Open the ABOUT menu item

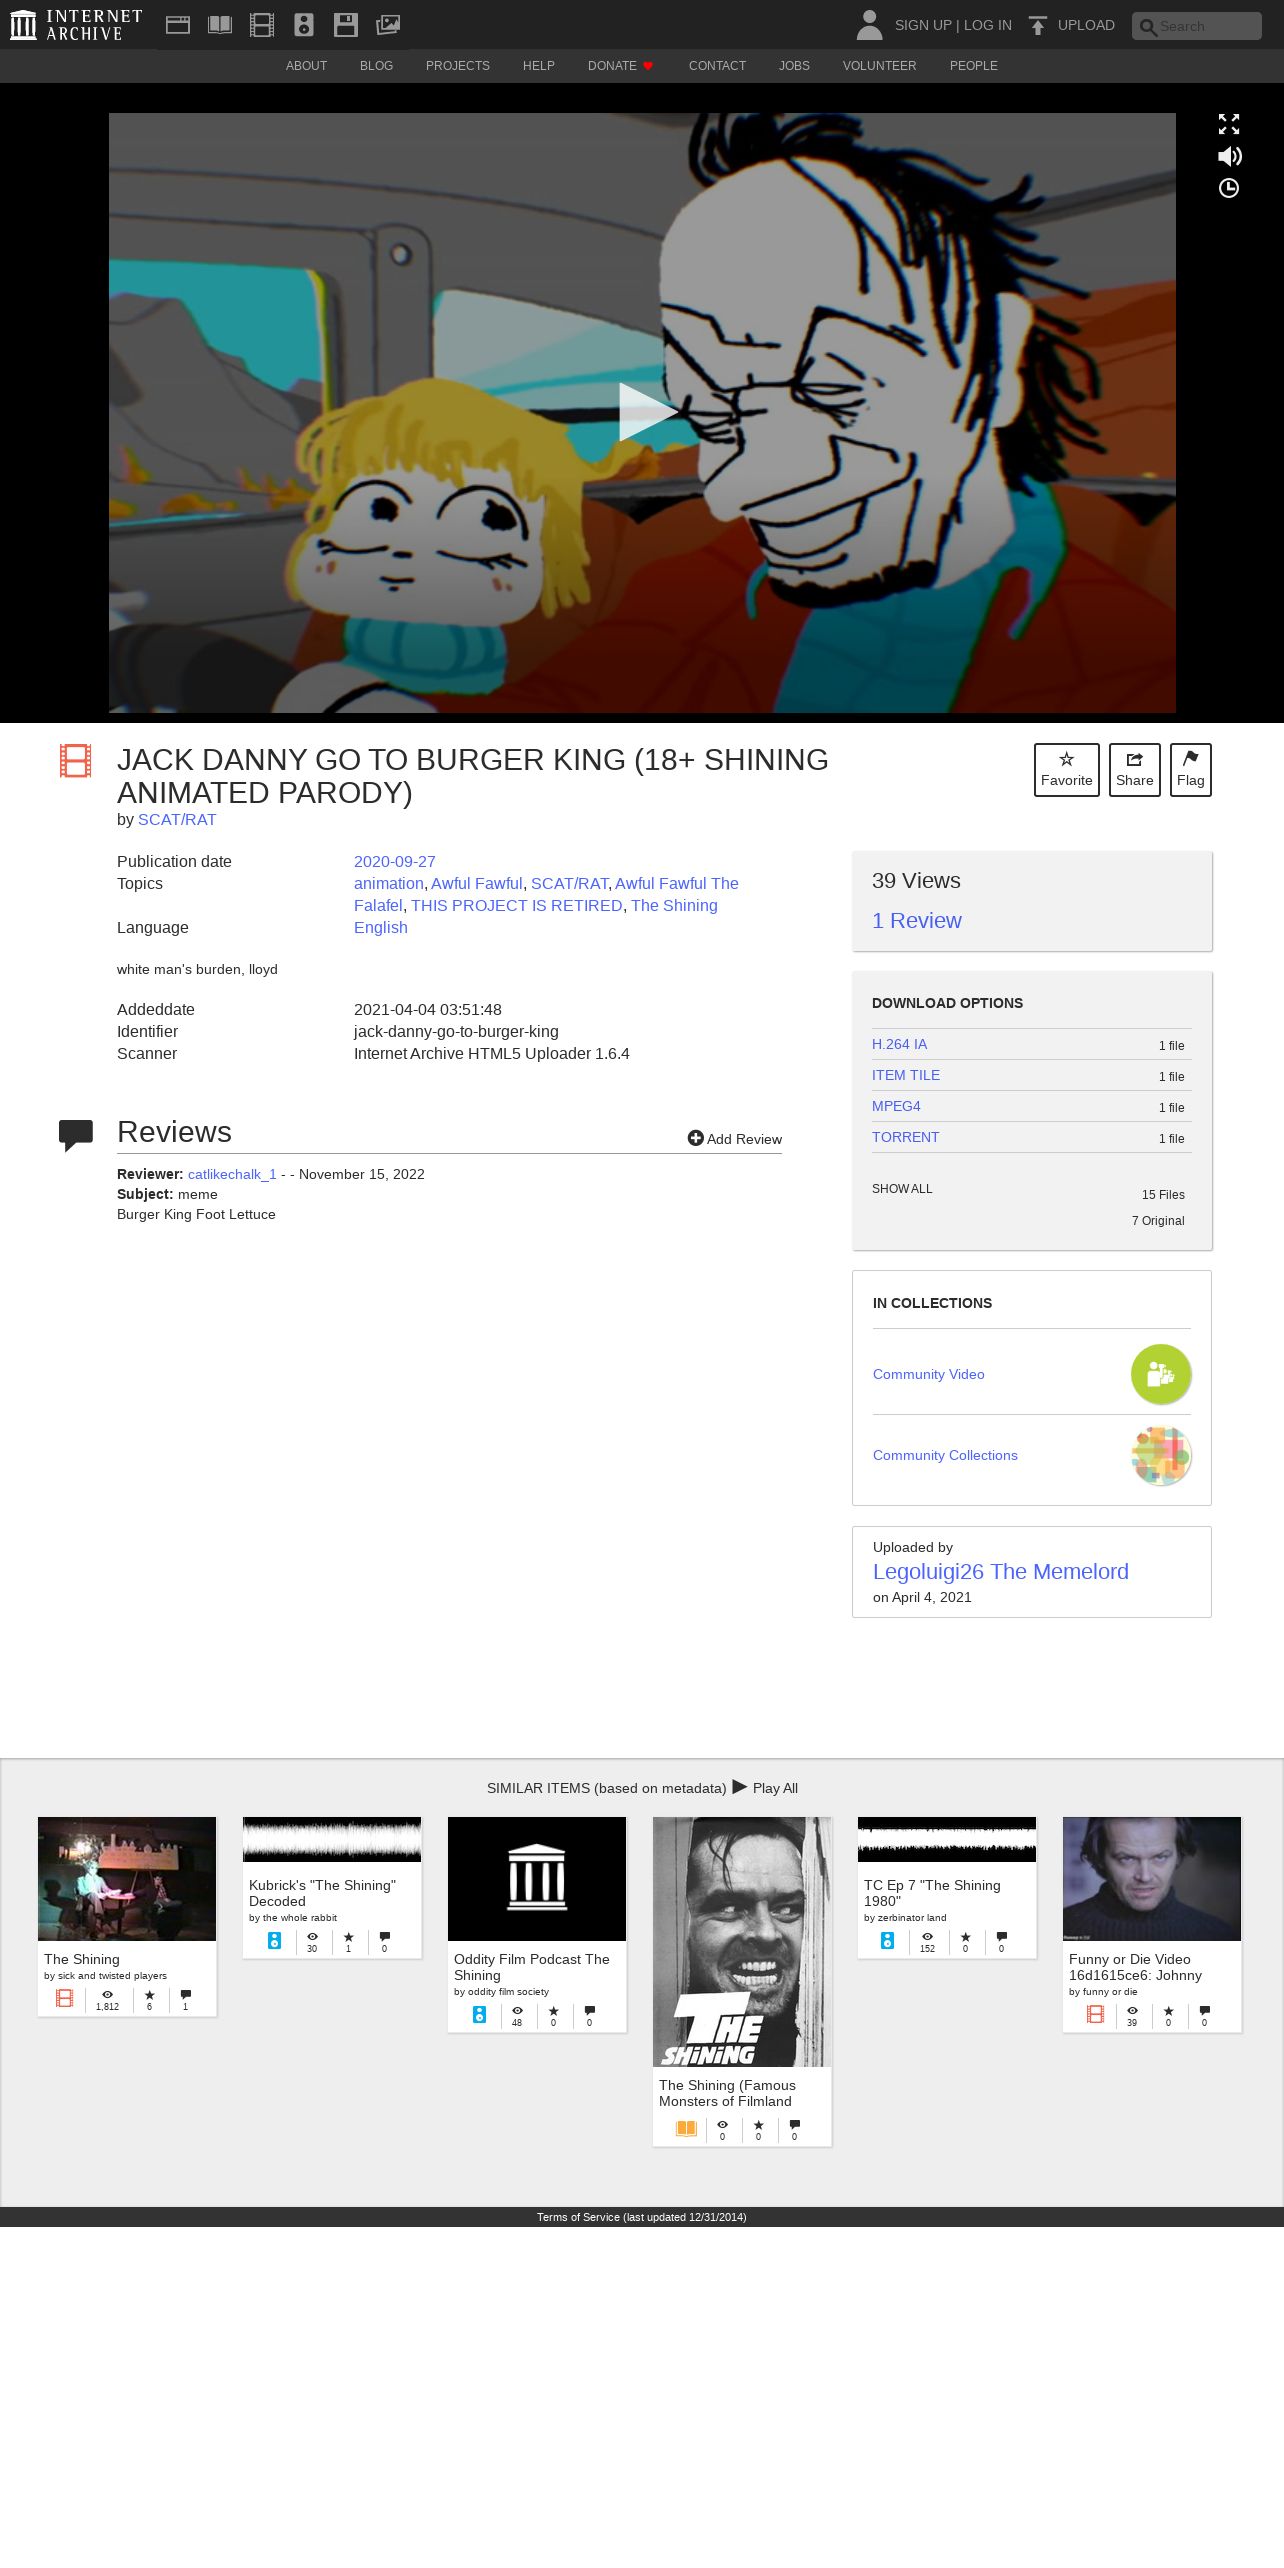point(306,66)
